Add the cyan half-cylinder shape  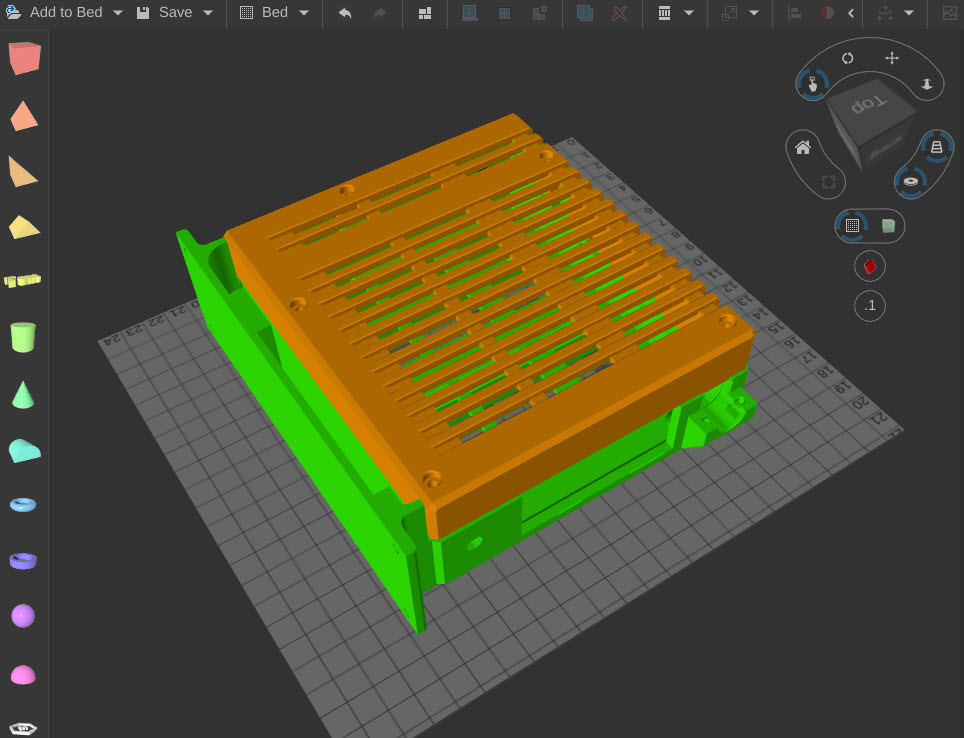[25, 450]
